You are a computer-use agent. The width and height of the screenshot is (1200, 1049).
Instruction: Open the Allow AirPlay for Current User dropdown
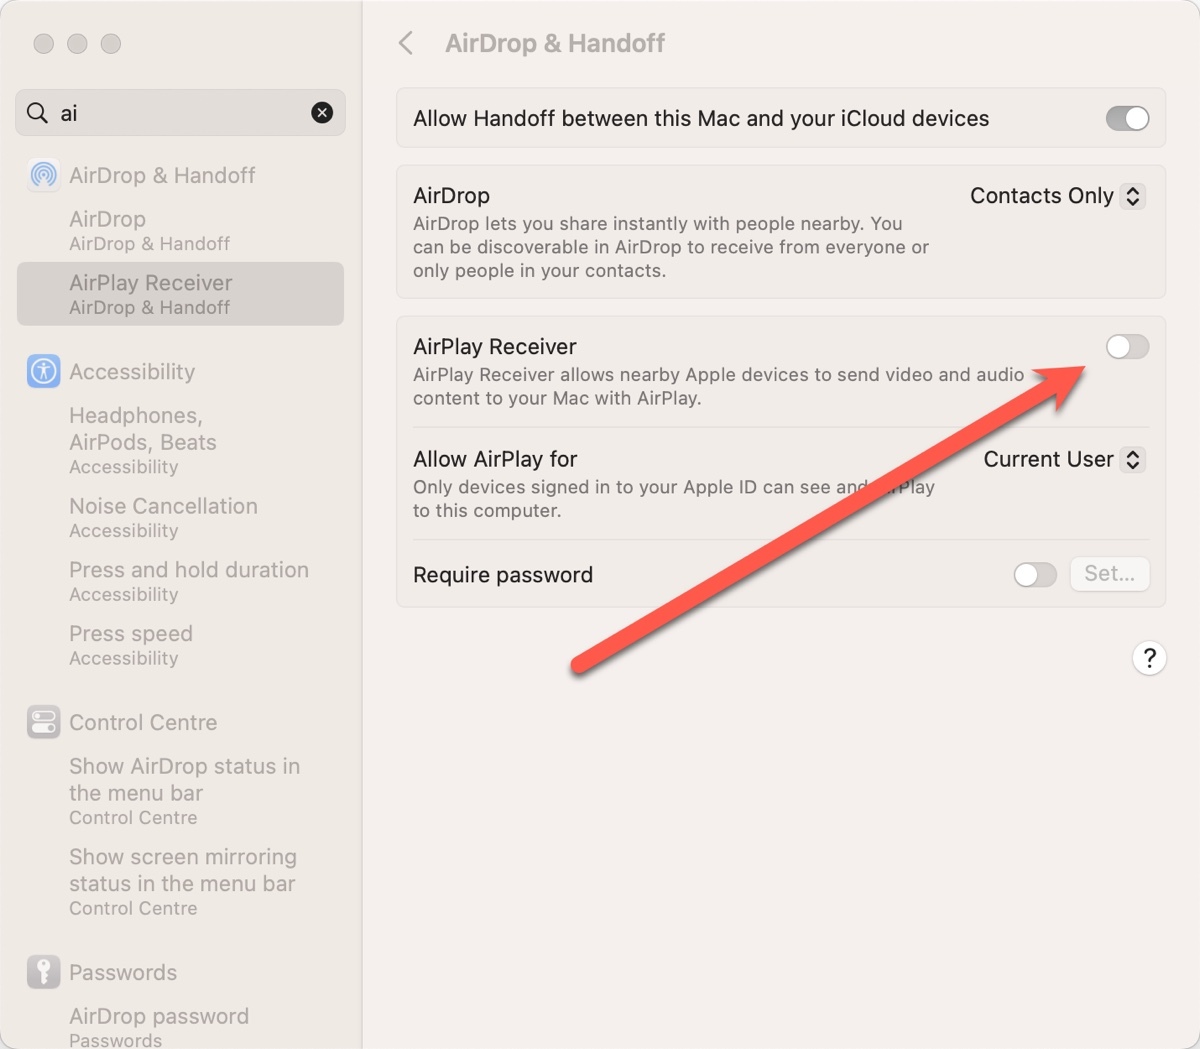tap(1063, 459)
